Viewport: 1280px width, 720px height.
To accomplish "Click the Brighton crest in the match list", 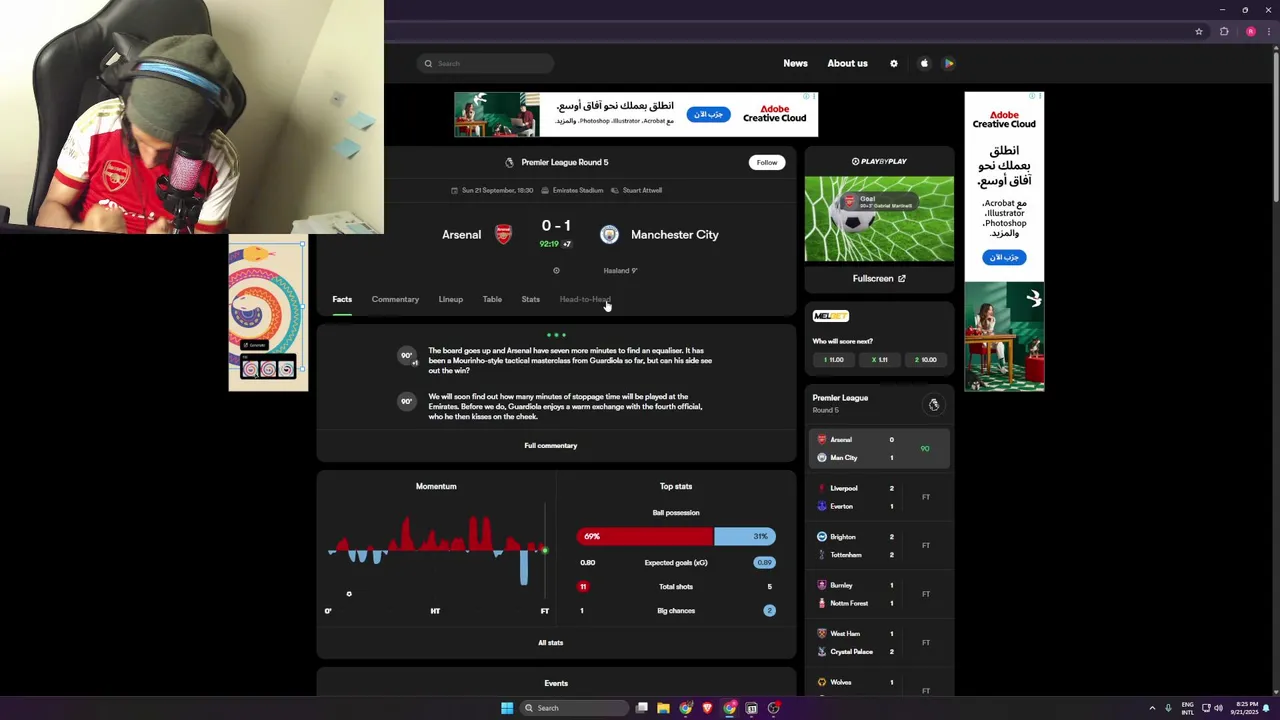I will click(822, 537).
